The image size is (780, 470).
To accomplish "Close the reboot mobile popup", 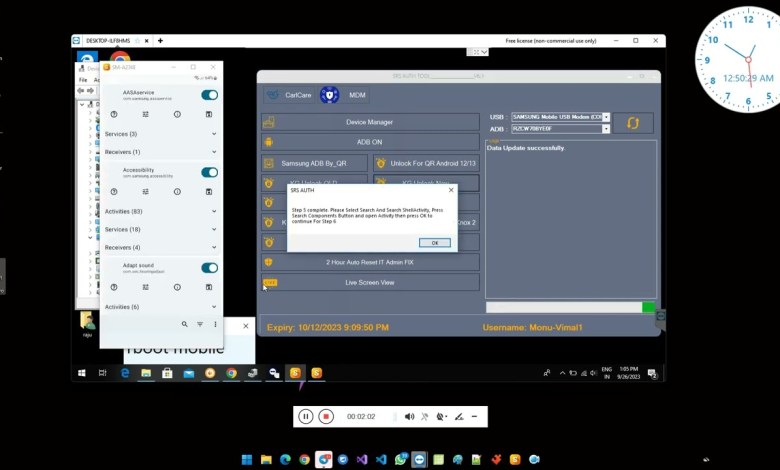I will pos(246,326).
